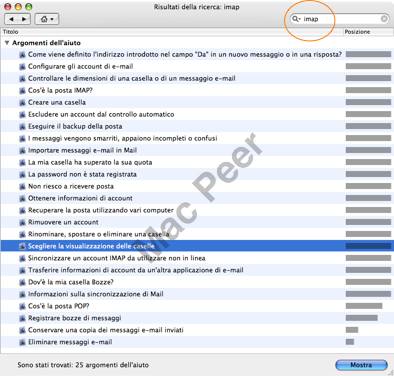394x376 pixels.
Task: Select topic Ottenere informazioni di account
Action: point(80,198)
